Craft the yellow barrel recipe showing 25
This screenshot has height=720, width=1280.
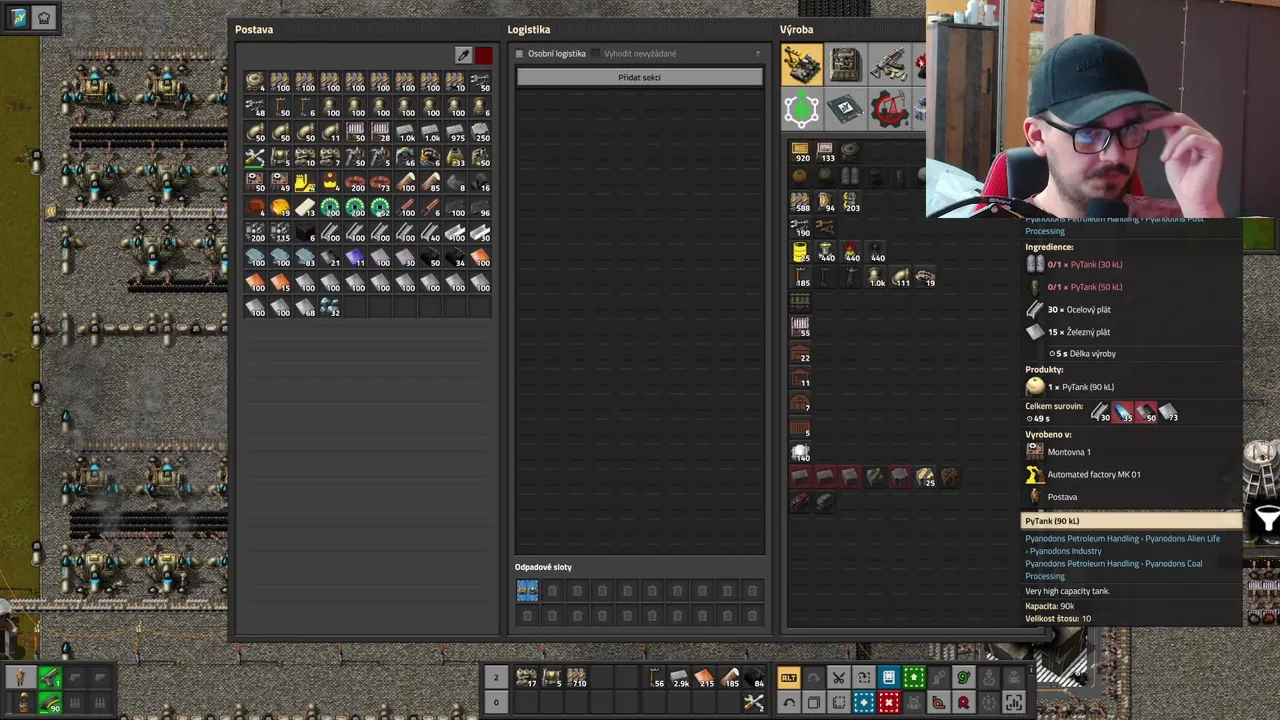800,252
